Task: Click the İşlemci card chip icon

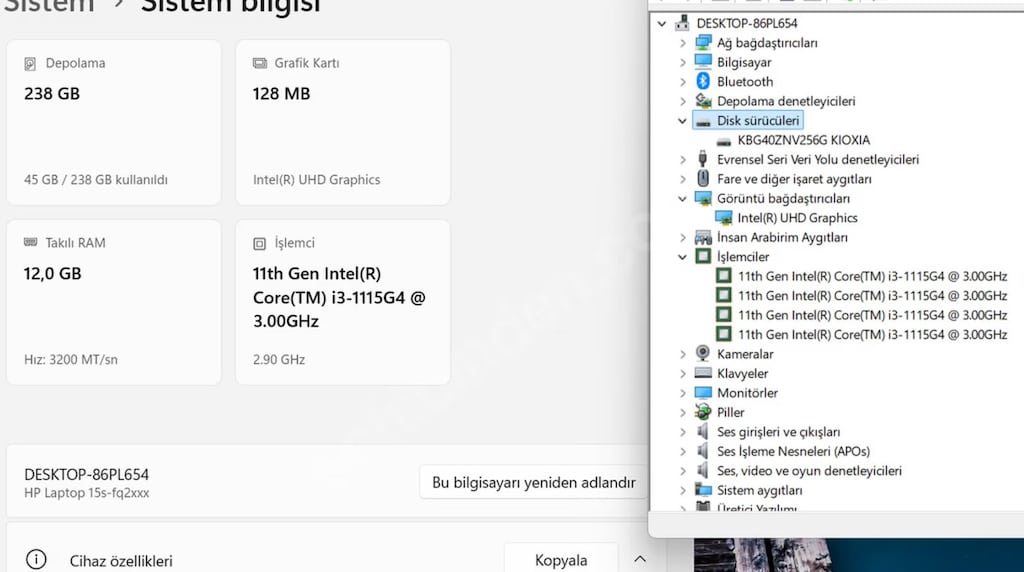Action: (x=259, y=244)
